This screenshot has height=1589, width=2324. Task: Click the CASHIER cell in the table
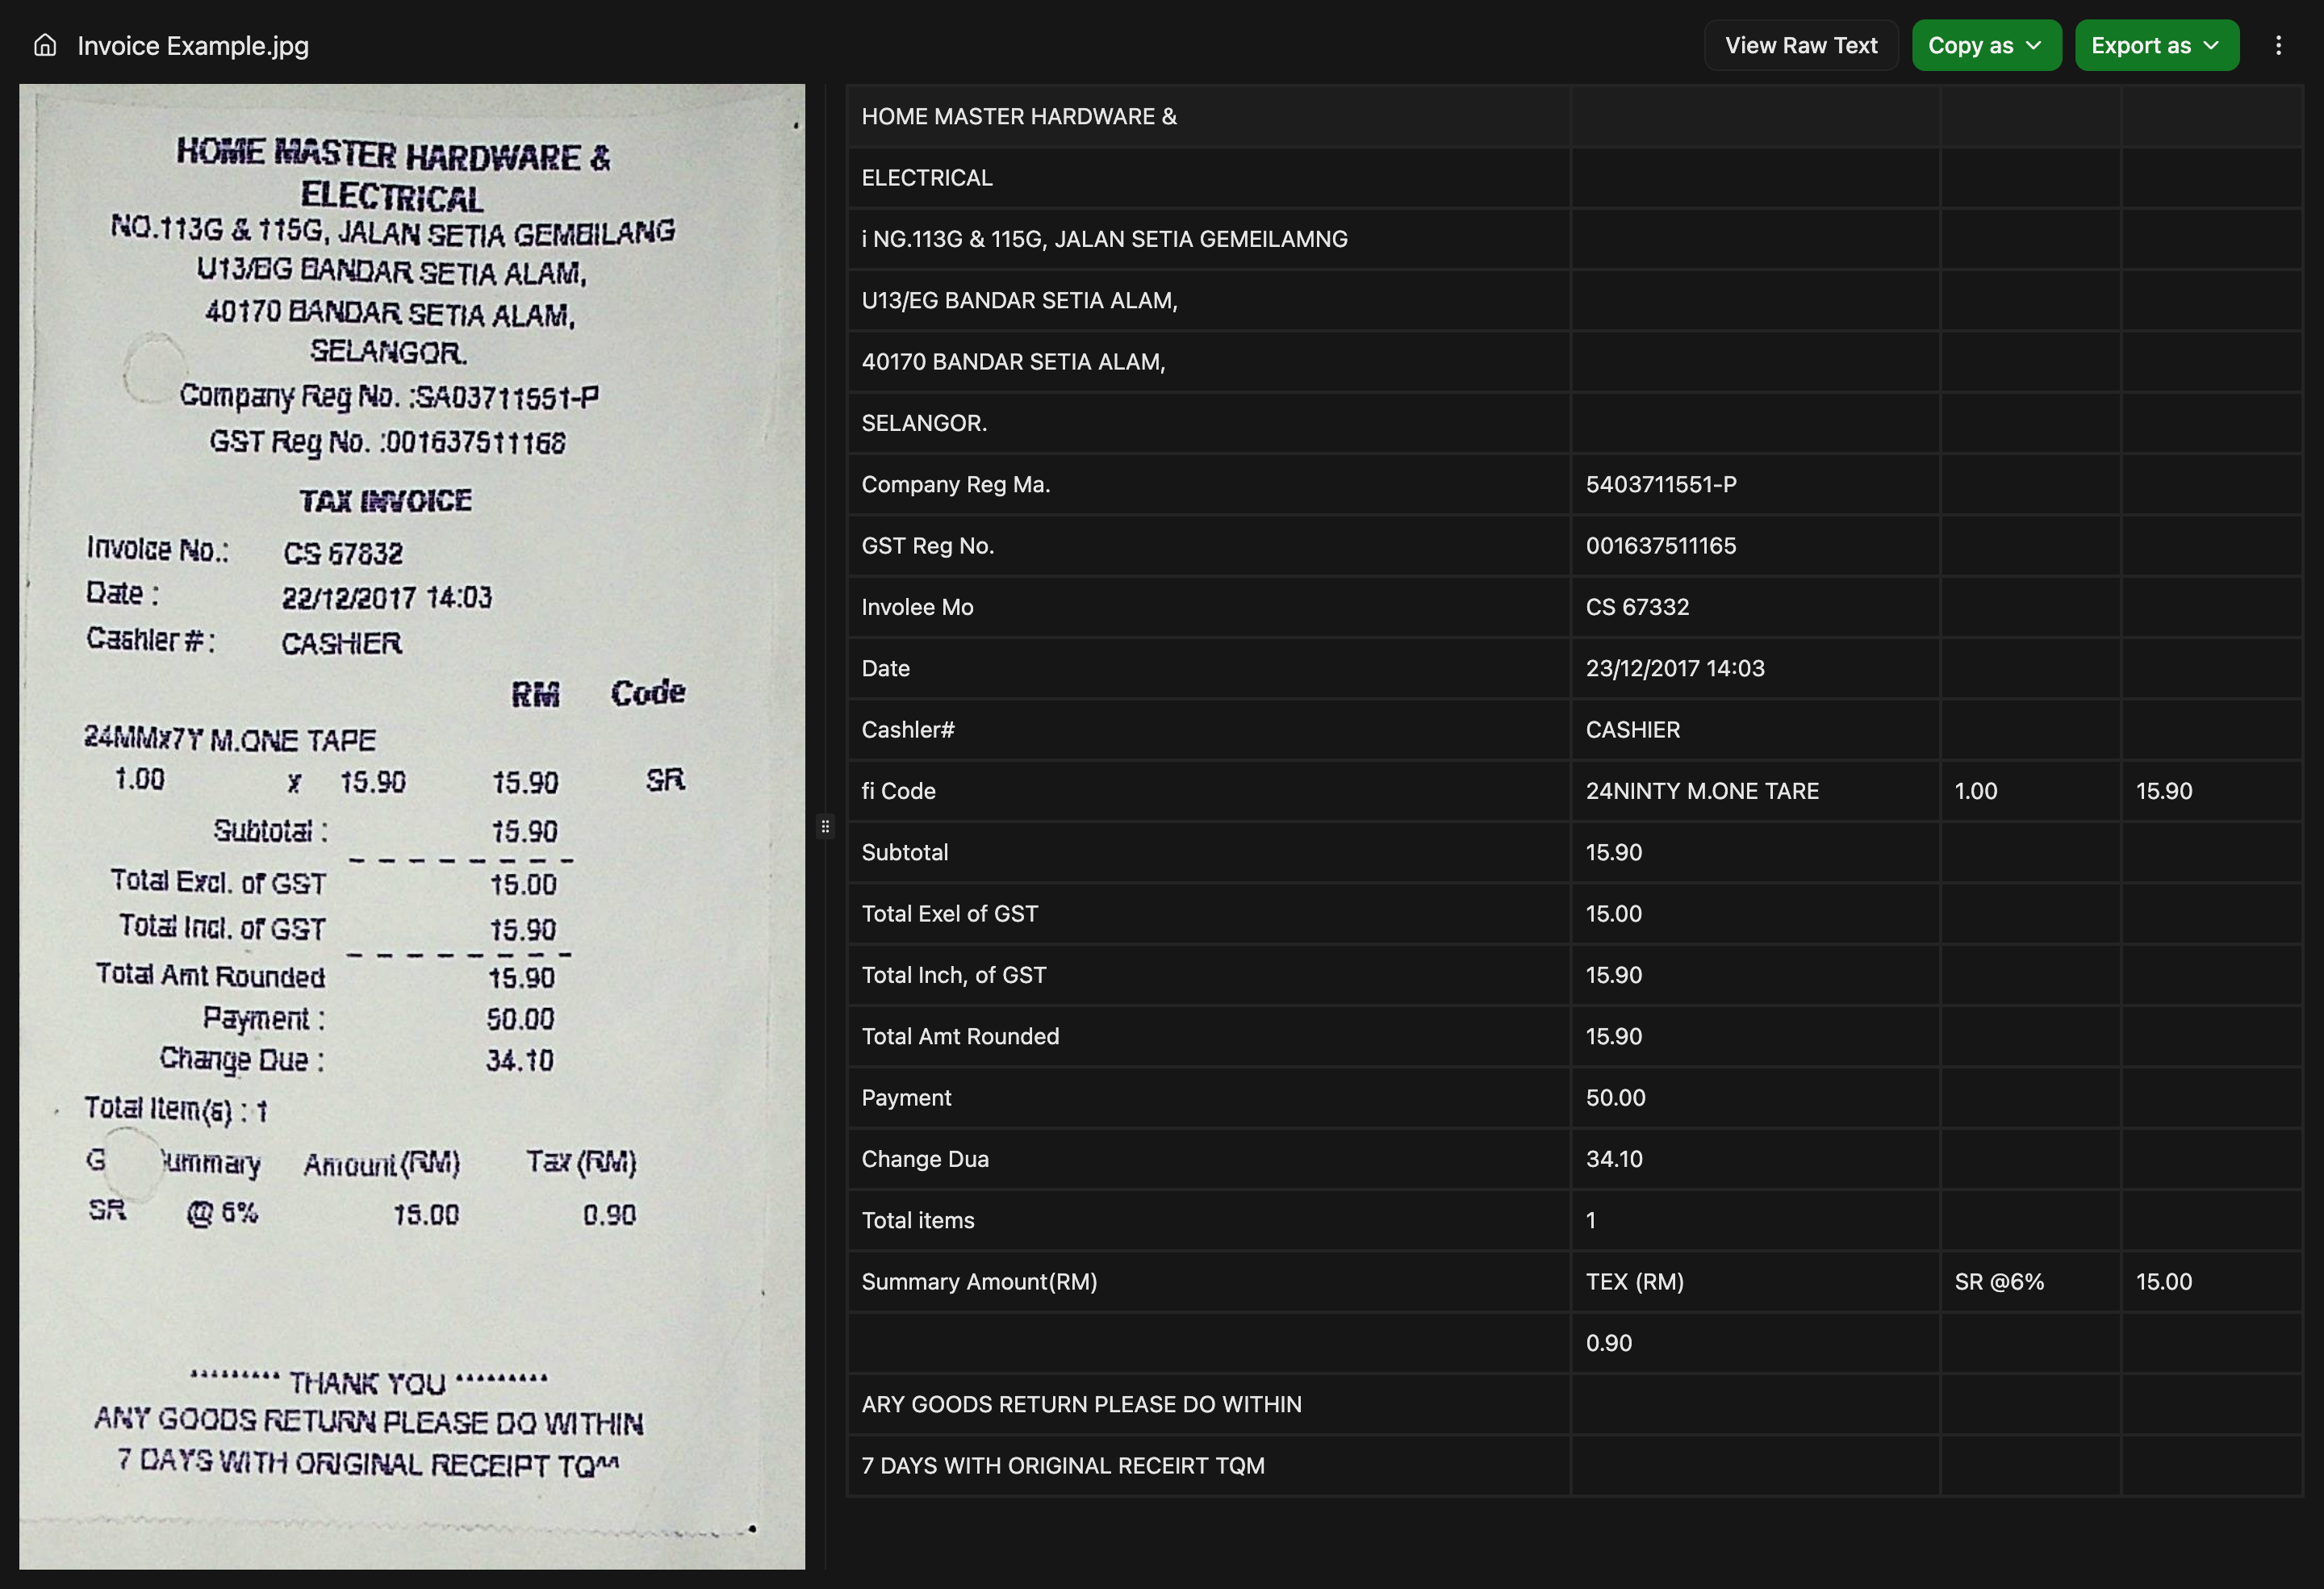point(1632,729)
